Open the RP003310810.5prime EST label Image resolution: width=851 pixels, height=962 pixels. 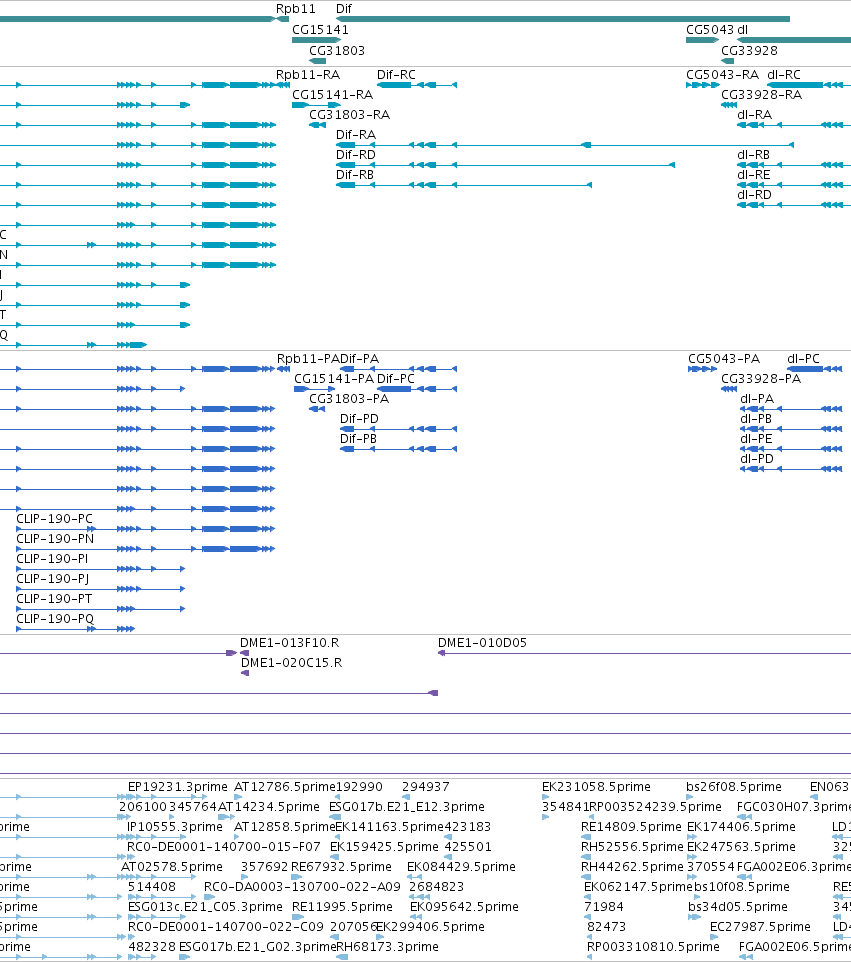pyautogui.click(x=653, y=947)
